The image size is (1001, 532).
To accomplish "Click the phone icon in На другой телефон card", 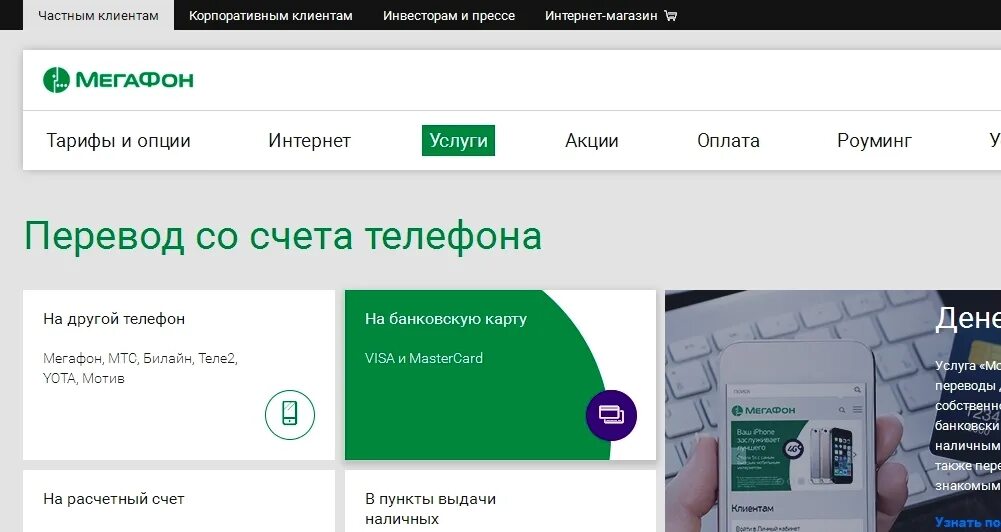I will 290,415.
